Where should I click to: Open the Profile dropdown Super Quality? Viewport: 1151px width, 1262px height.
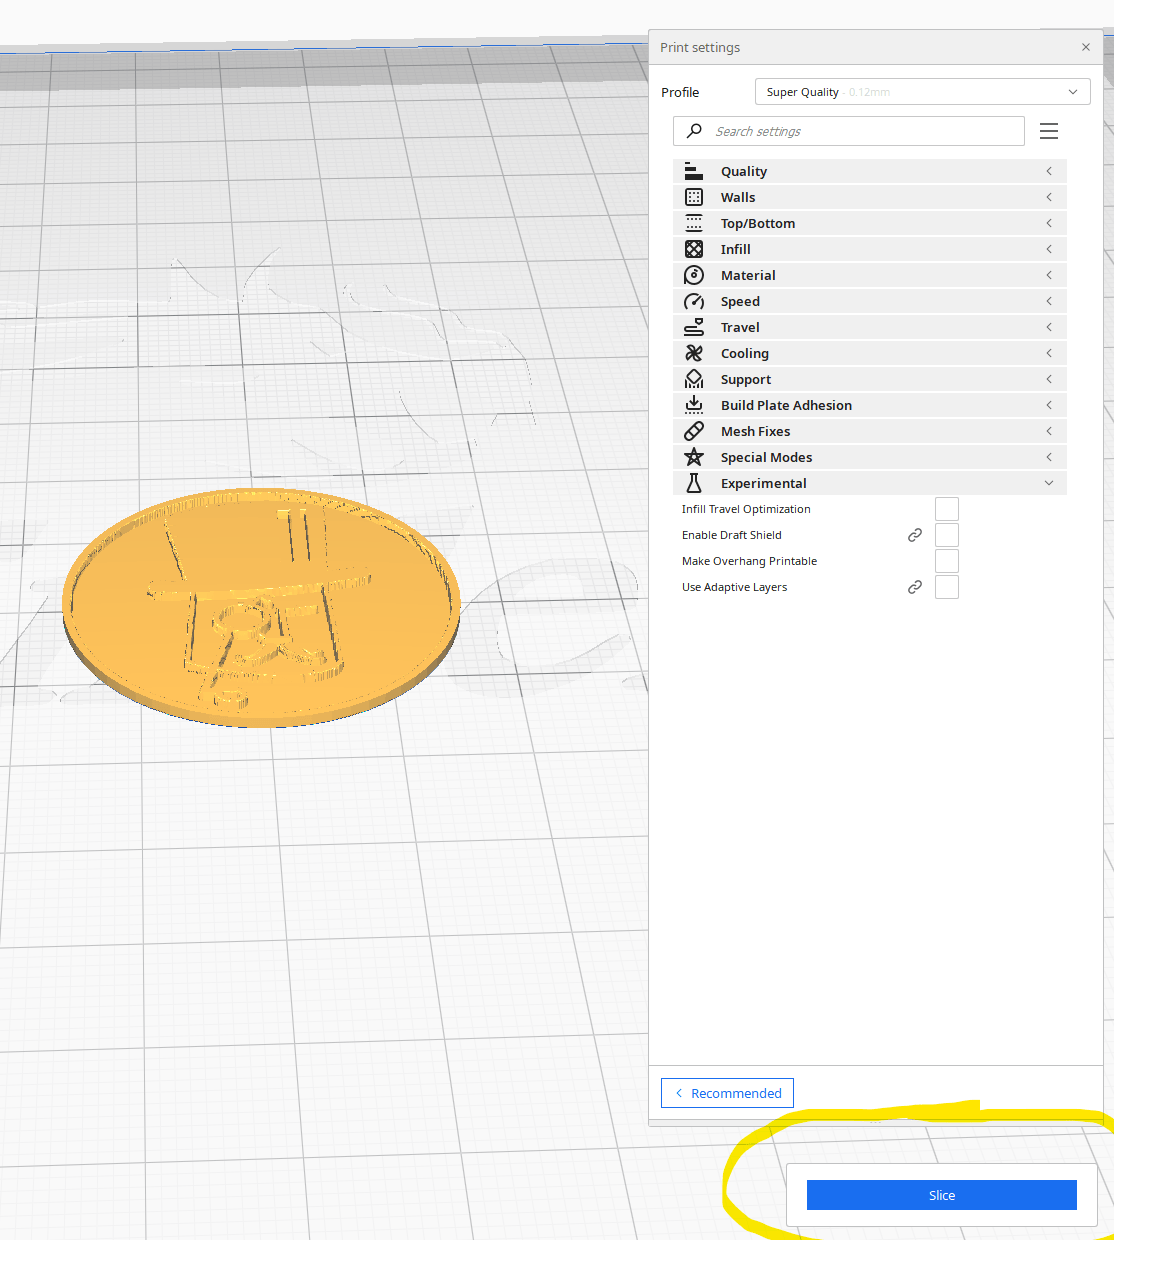[921, 92]
